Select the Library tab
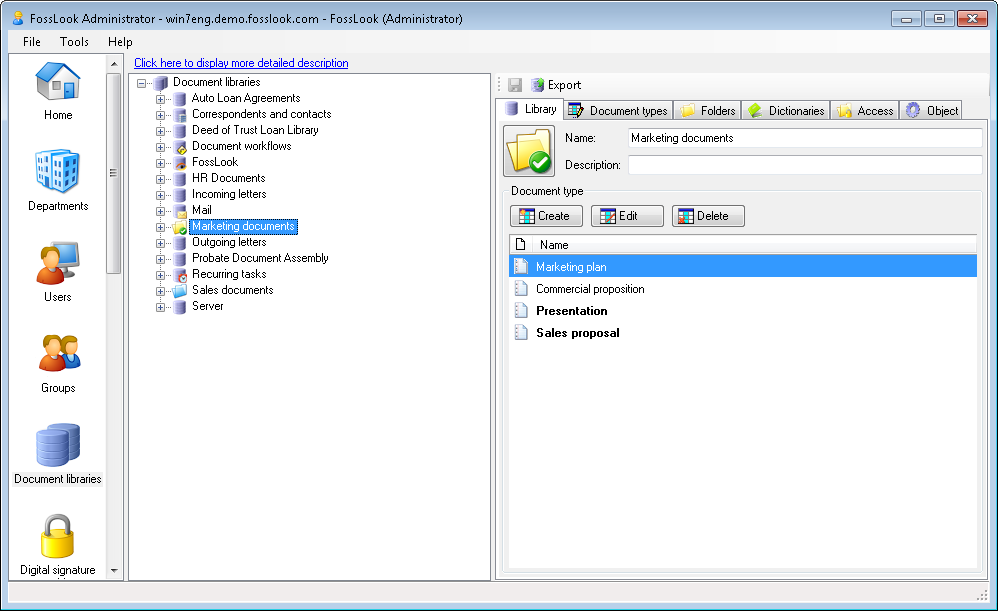Screen dimensions: 998x611 (x=530, y=109)
